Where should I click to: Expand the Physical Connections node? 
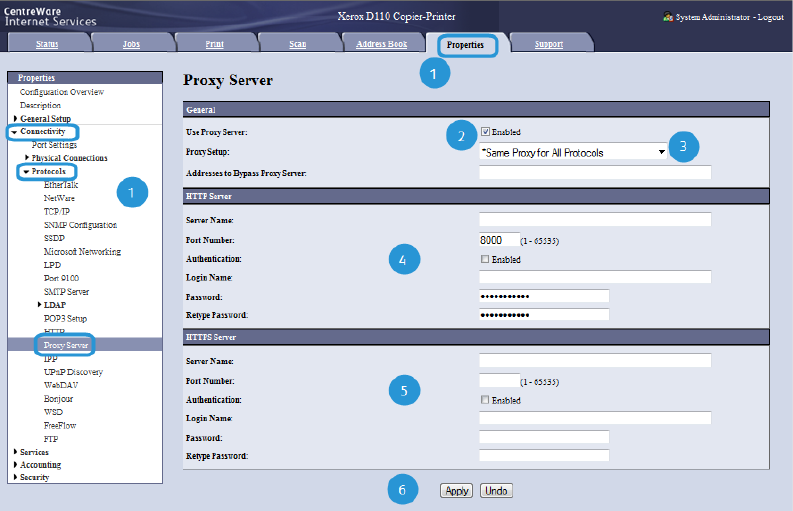coord(27,158)
